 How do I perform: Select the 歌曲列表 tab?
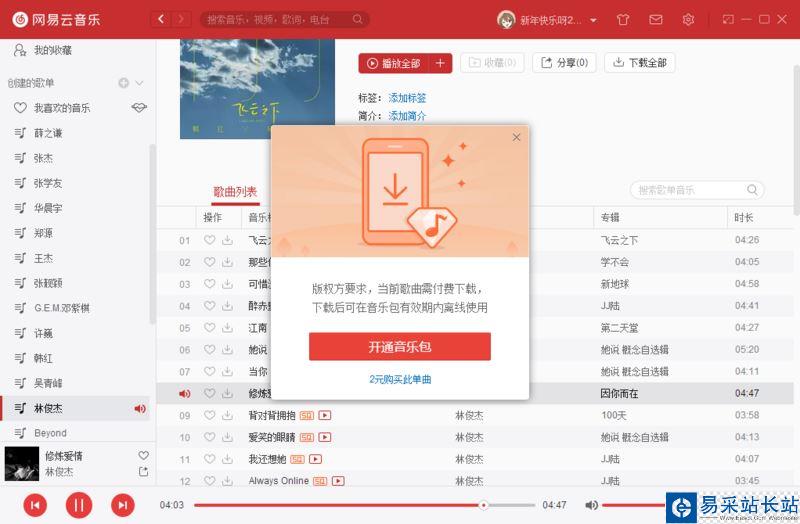point(235,192)
